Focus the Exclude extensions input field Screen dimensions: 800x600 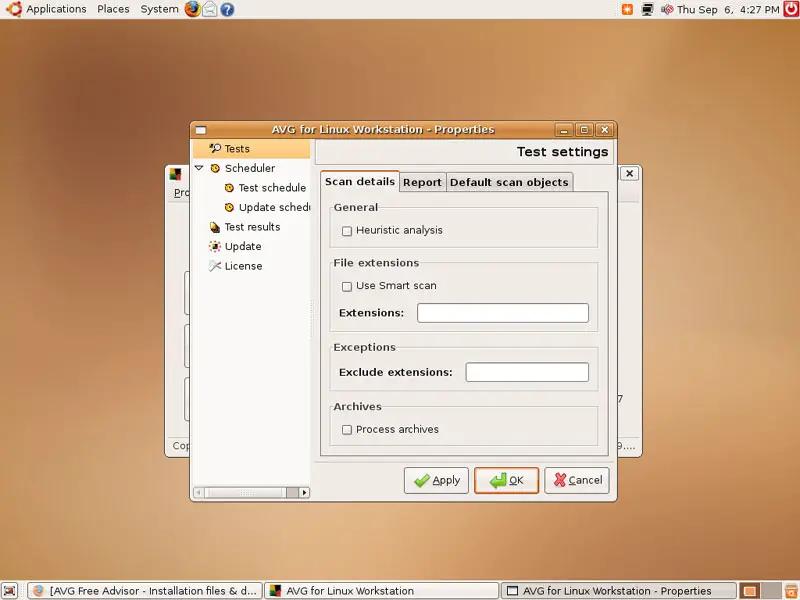(x=527, y=372)
